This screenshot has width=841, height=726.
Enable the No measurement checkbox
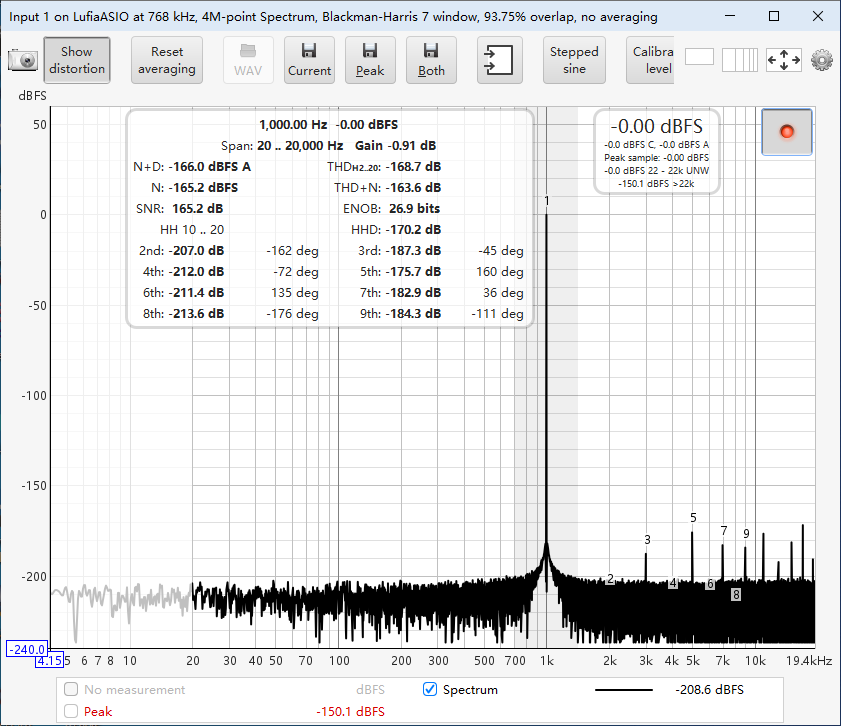point(71,689)
